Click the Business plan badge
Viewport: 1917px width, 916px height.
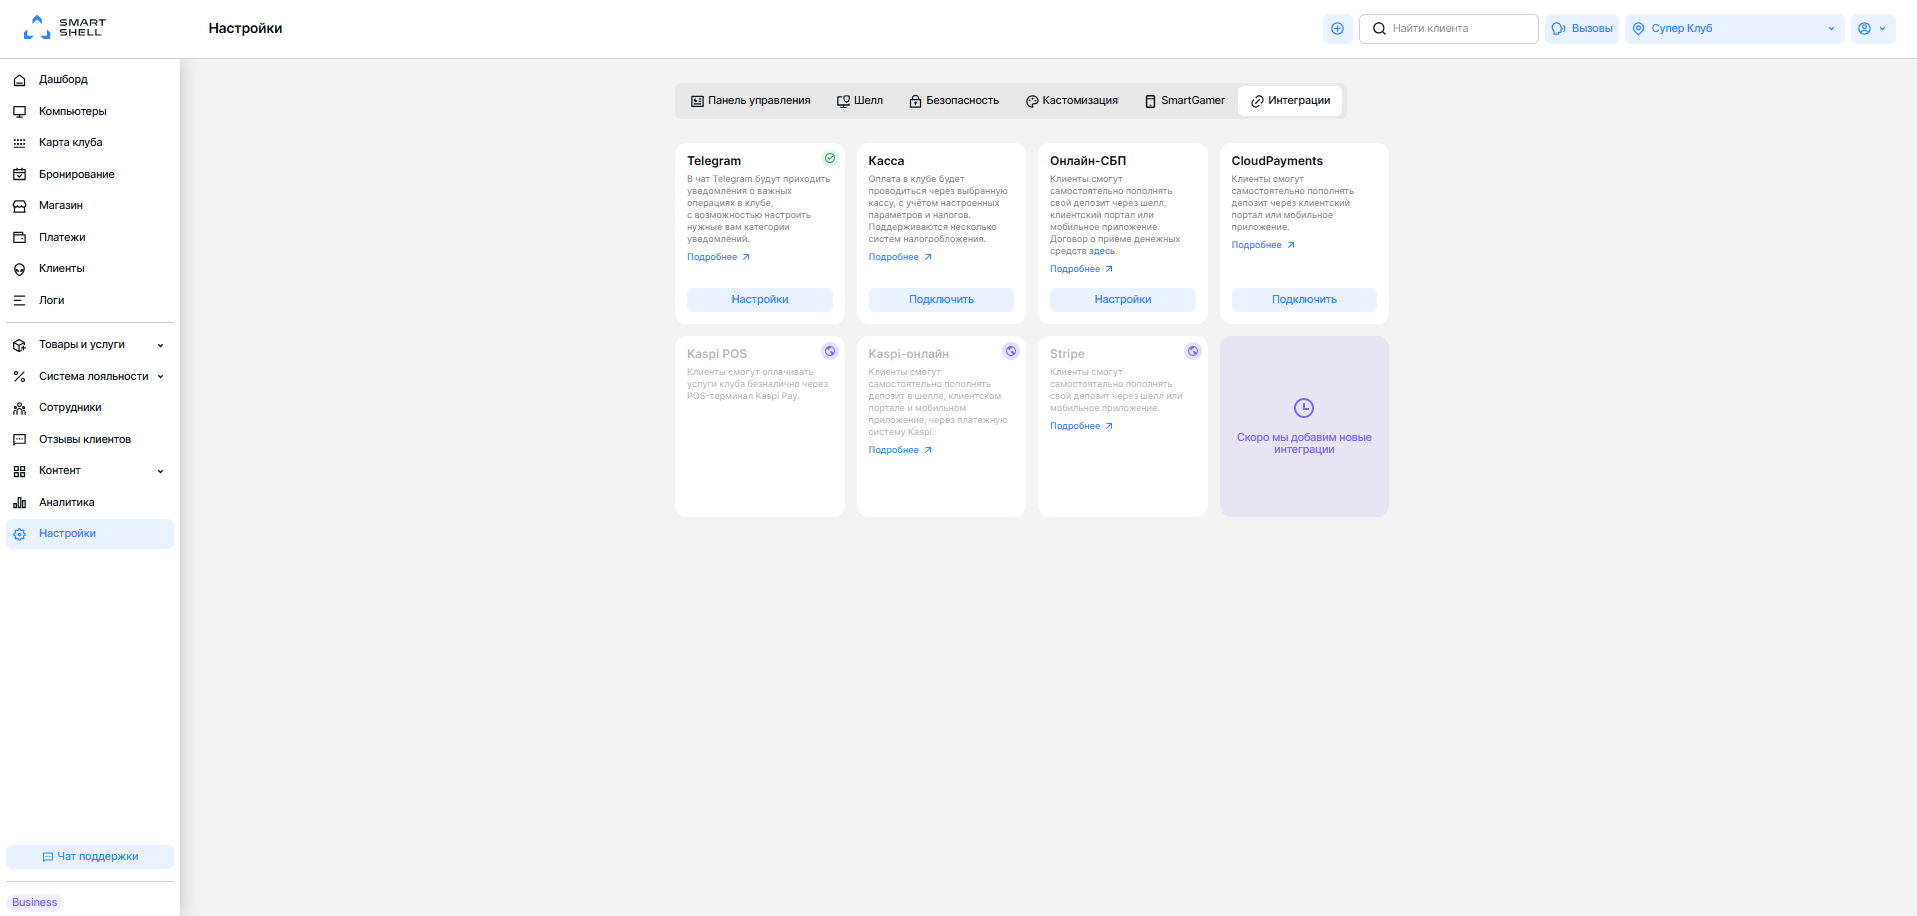35,903
